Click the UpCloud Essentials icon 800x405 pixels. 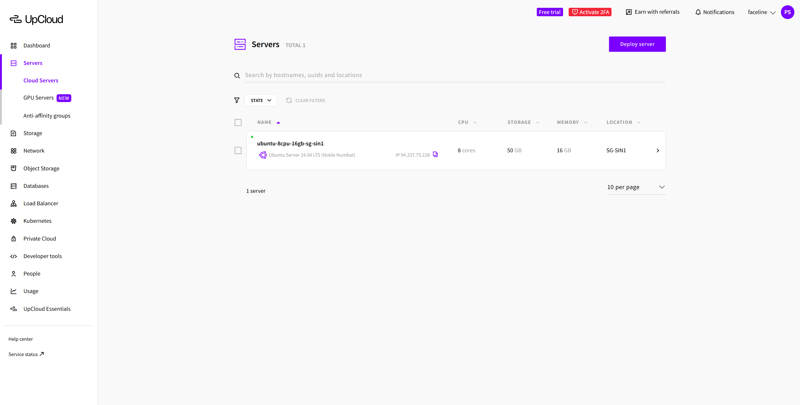pyautogui.click(x=14, y=309)
